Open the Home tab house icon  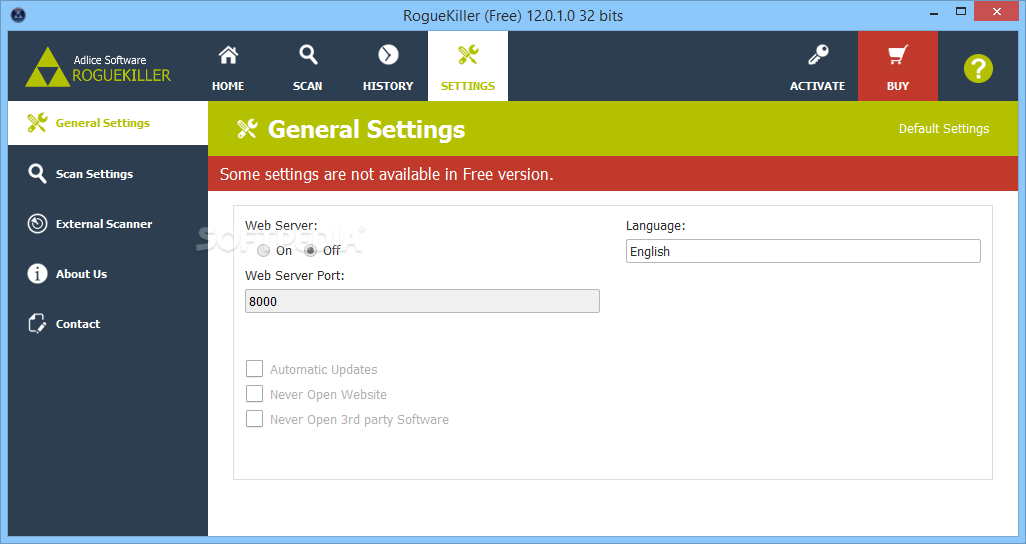pos(228,55)
